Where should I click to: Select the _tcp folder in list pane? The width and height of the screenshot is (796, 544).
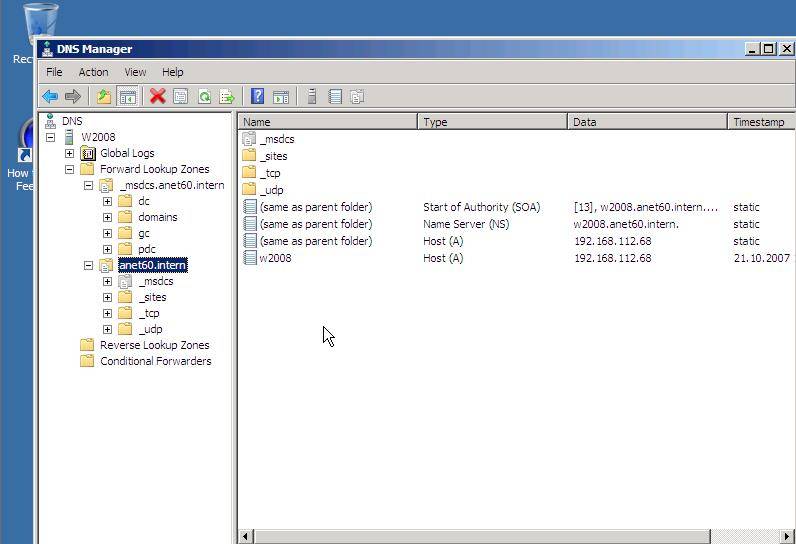click(270, 173)
